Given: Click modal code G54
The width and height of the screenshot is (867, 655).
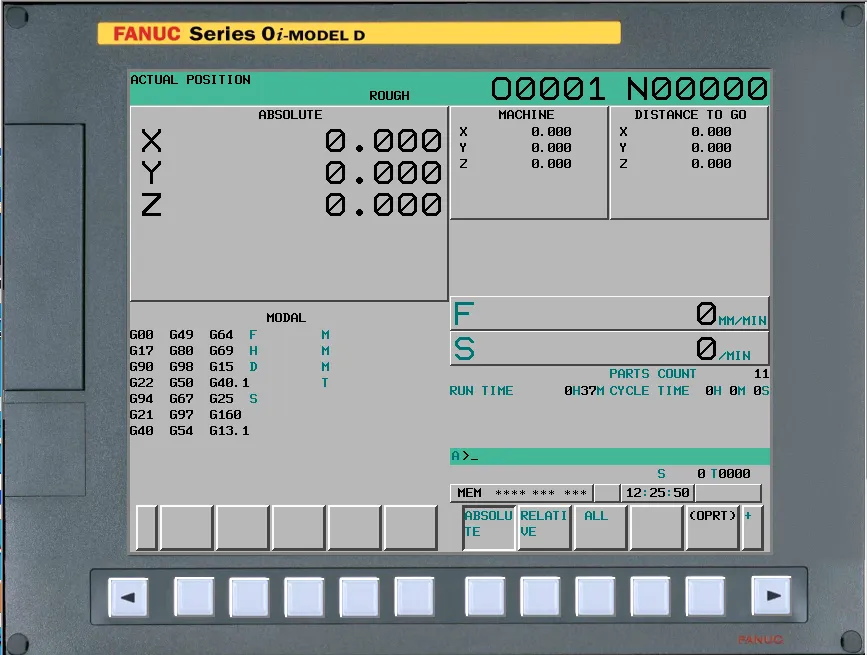Looking at the screenshot, I should pos(181,431).
